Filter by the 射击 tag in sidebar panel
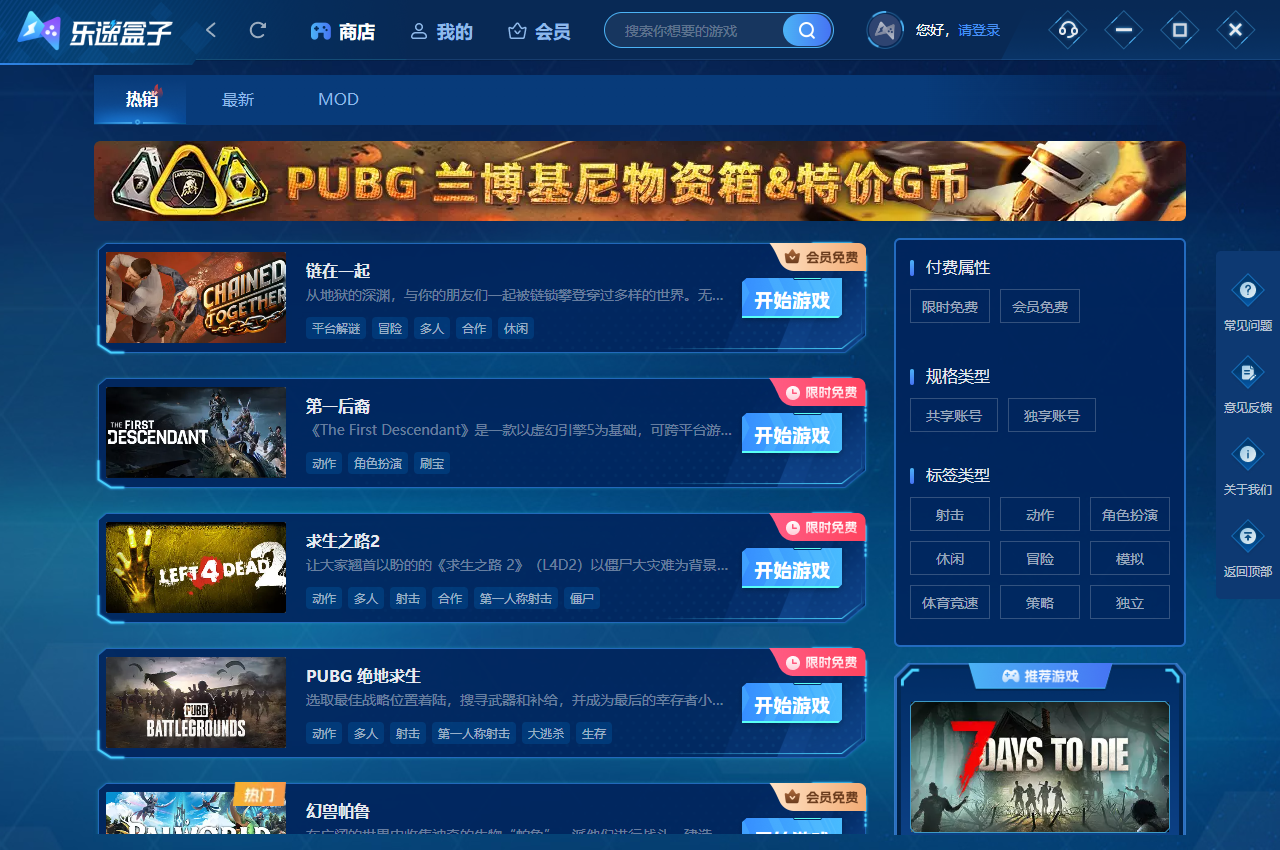This screenshot has height=850, width=1280. click(950, 515)
